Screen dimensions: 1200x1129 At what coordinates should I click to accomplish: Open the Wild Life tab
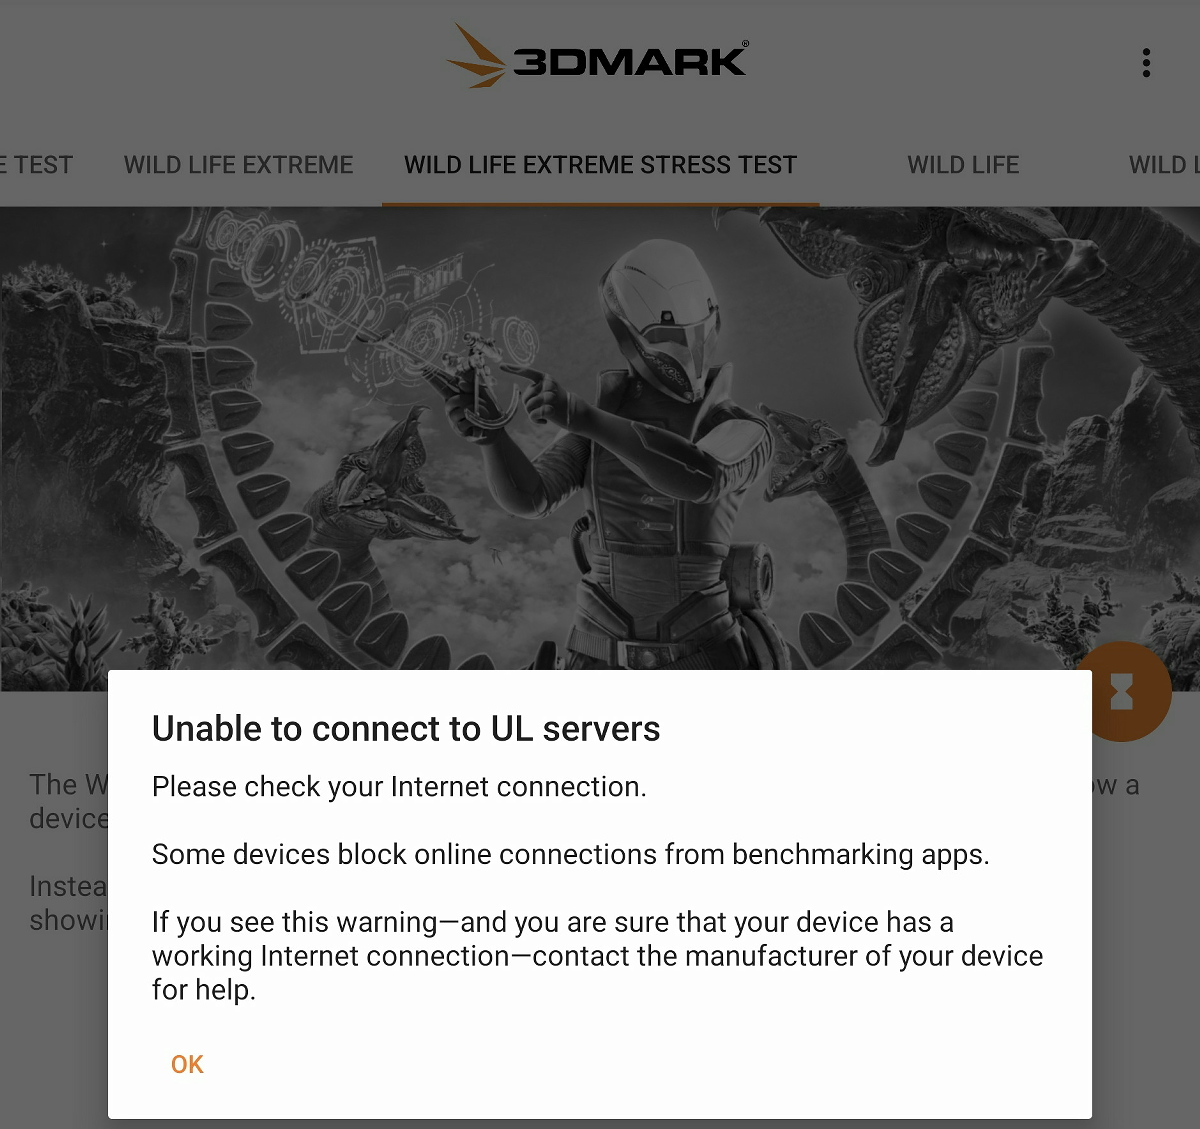(963, 165)
